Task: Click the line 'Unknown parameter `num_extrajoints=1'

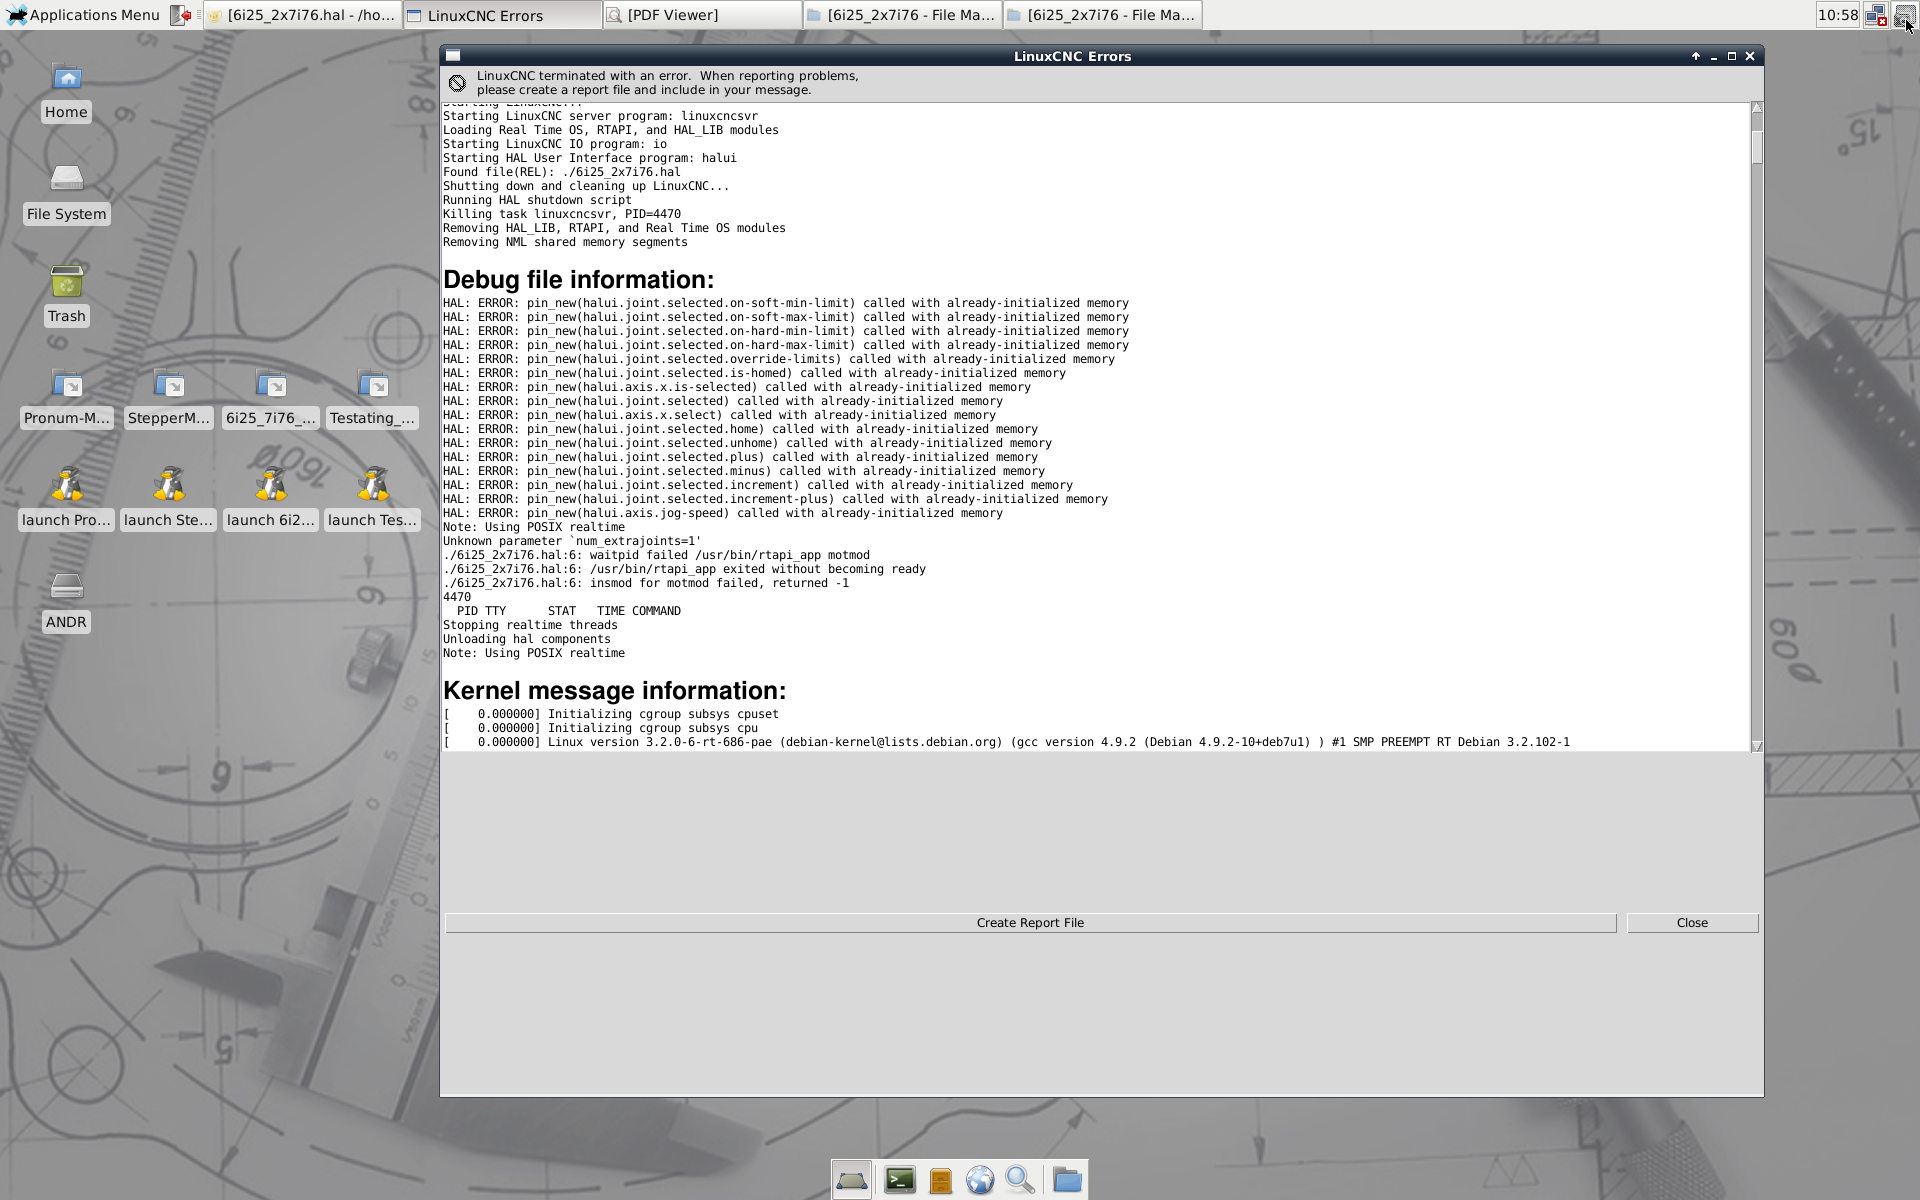Action: [x=572, y=541]
